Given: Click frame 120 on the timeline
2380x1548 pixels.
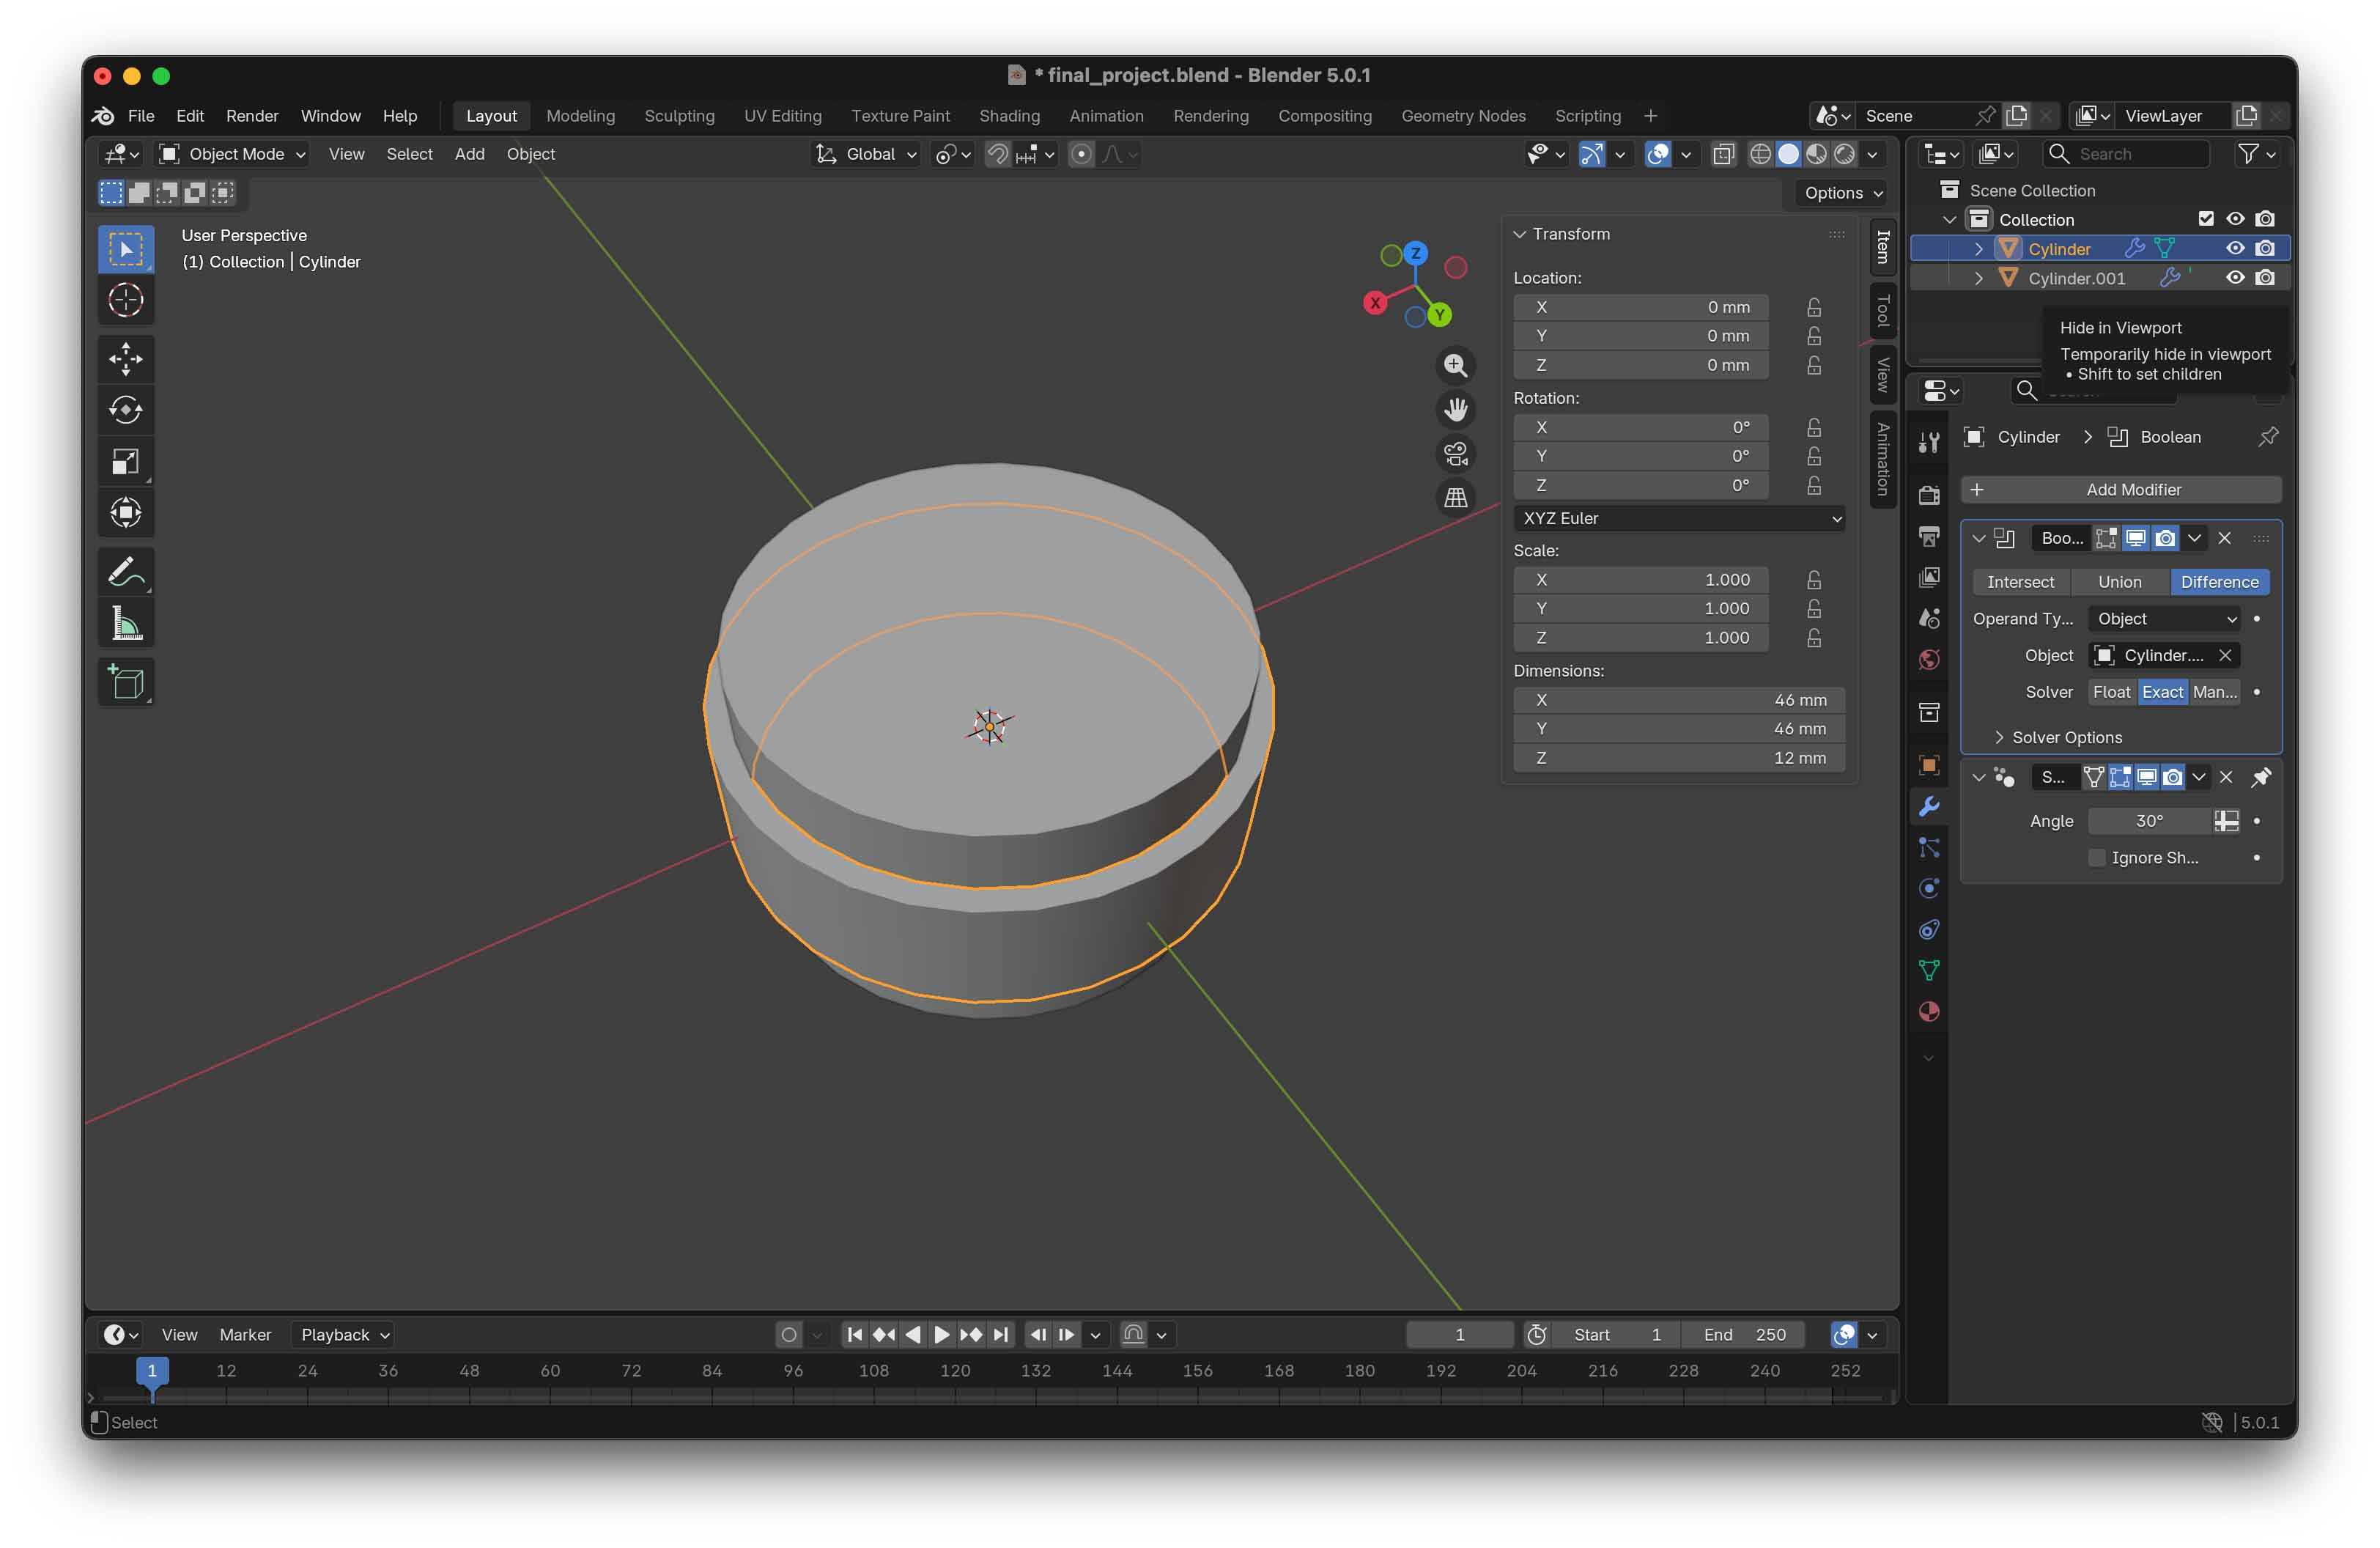Looking at the screenshot, I should (955, 1371).
